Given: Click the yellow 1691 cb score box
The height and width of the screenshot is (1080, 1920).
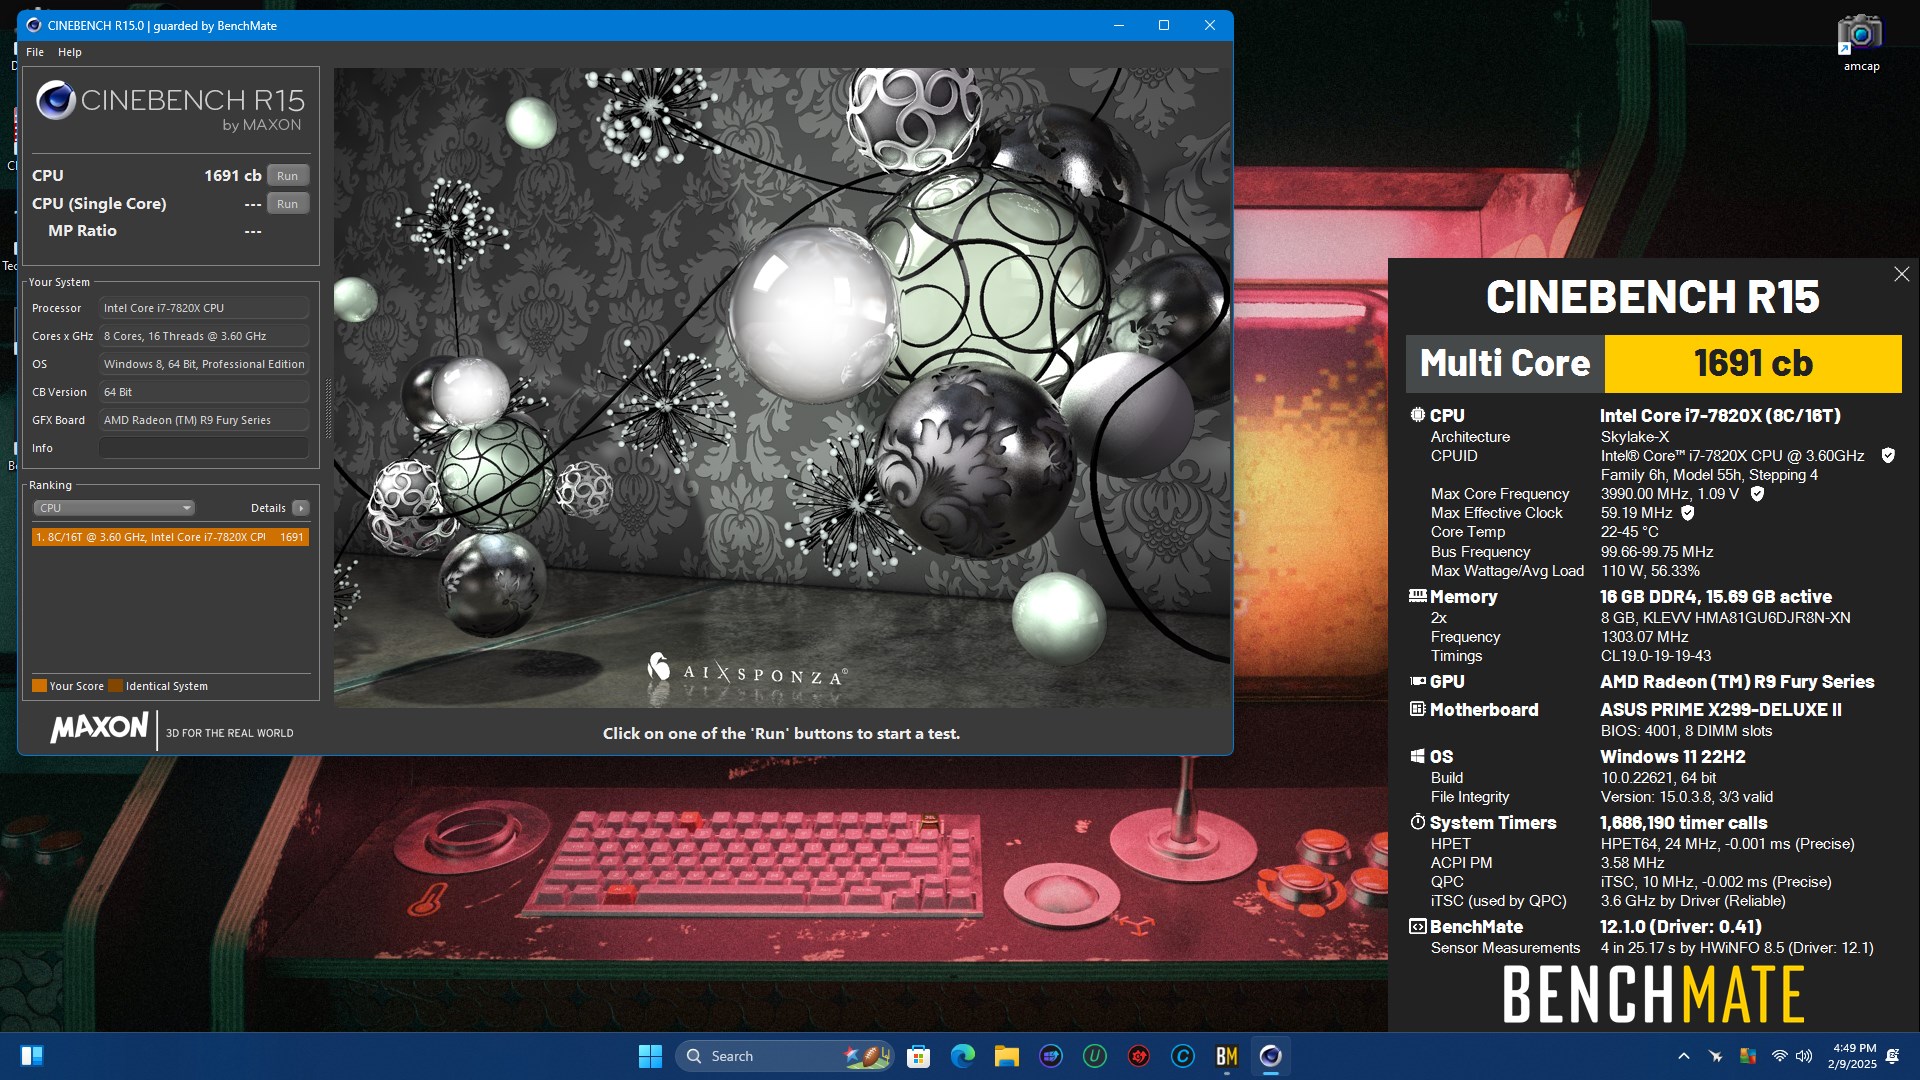Looking at the screenshot, I should [x=1753, y=363].
